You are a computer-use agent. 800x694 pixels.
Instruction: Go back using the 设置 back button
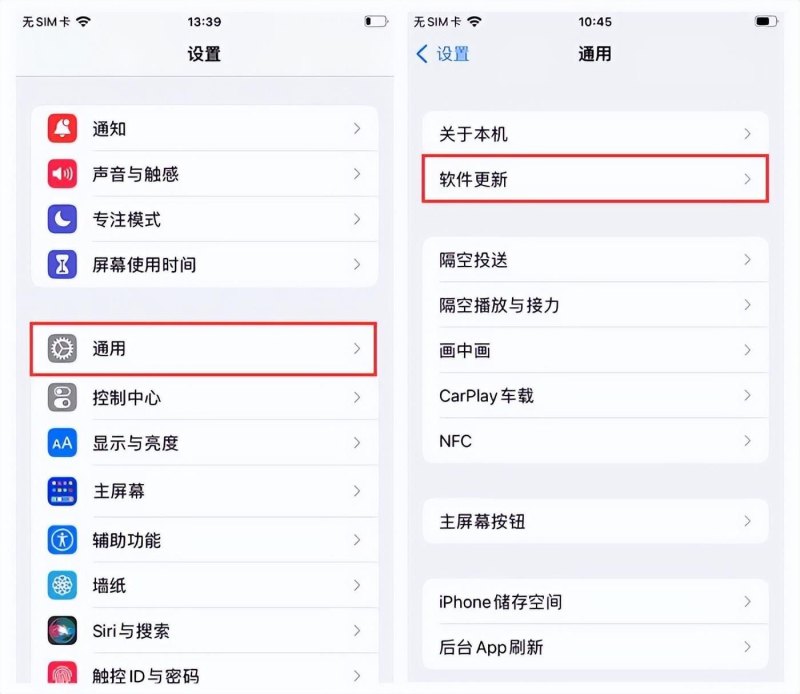point(443,54)
